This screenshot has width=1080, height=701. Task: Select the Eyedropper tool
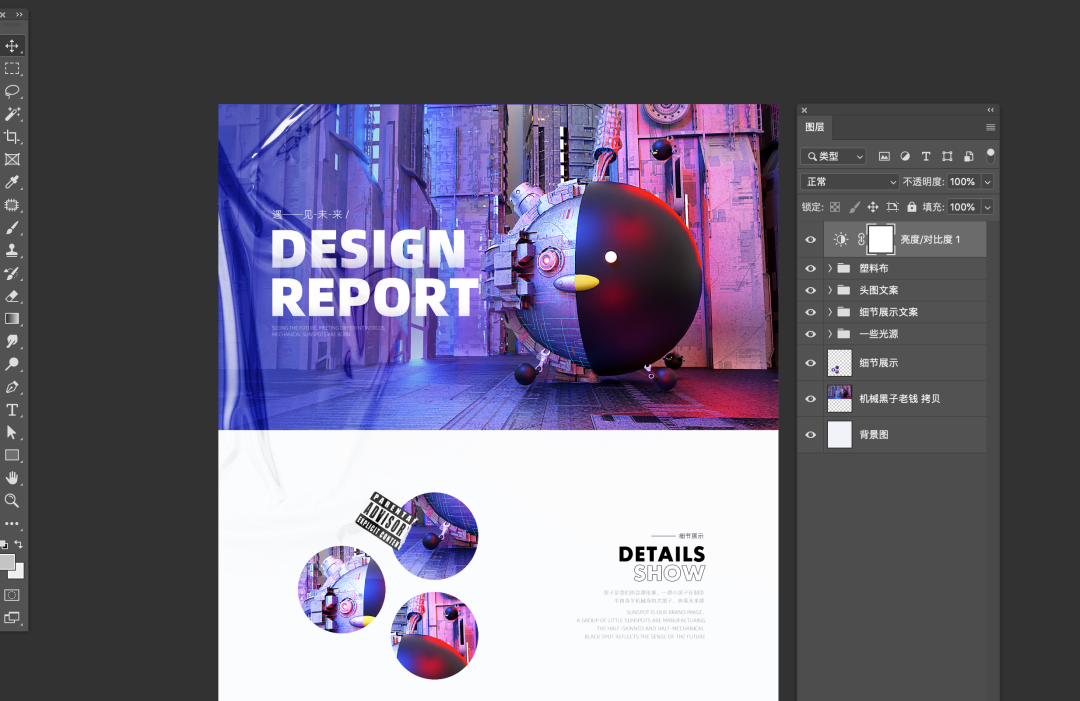(12, 182)
